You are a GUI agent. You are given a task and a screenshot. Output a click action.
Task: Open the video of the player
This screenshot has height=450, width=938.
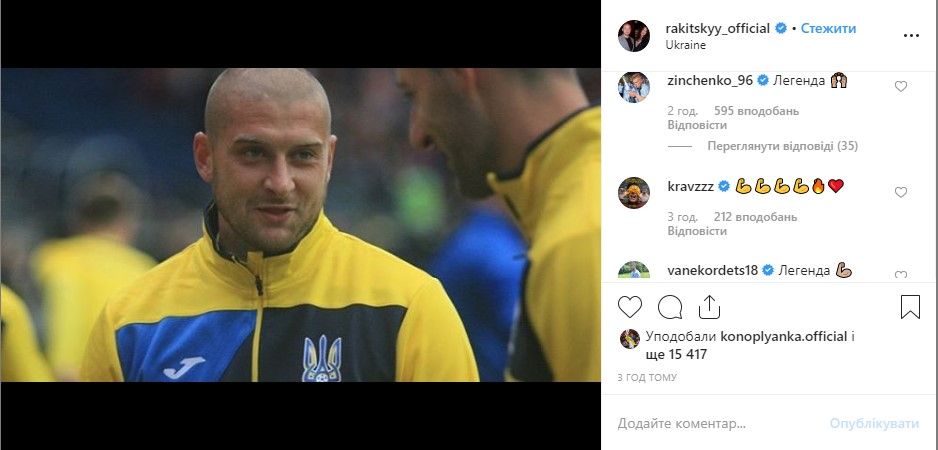(x=300, y=225)
